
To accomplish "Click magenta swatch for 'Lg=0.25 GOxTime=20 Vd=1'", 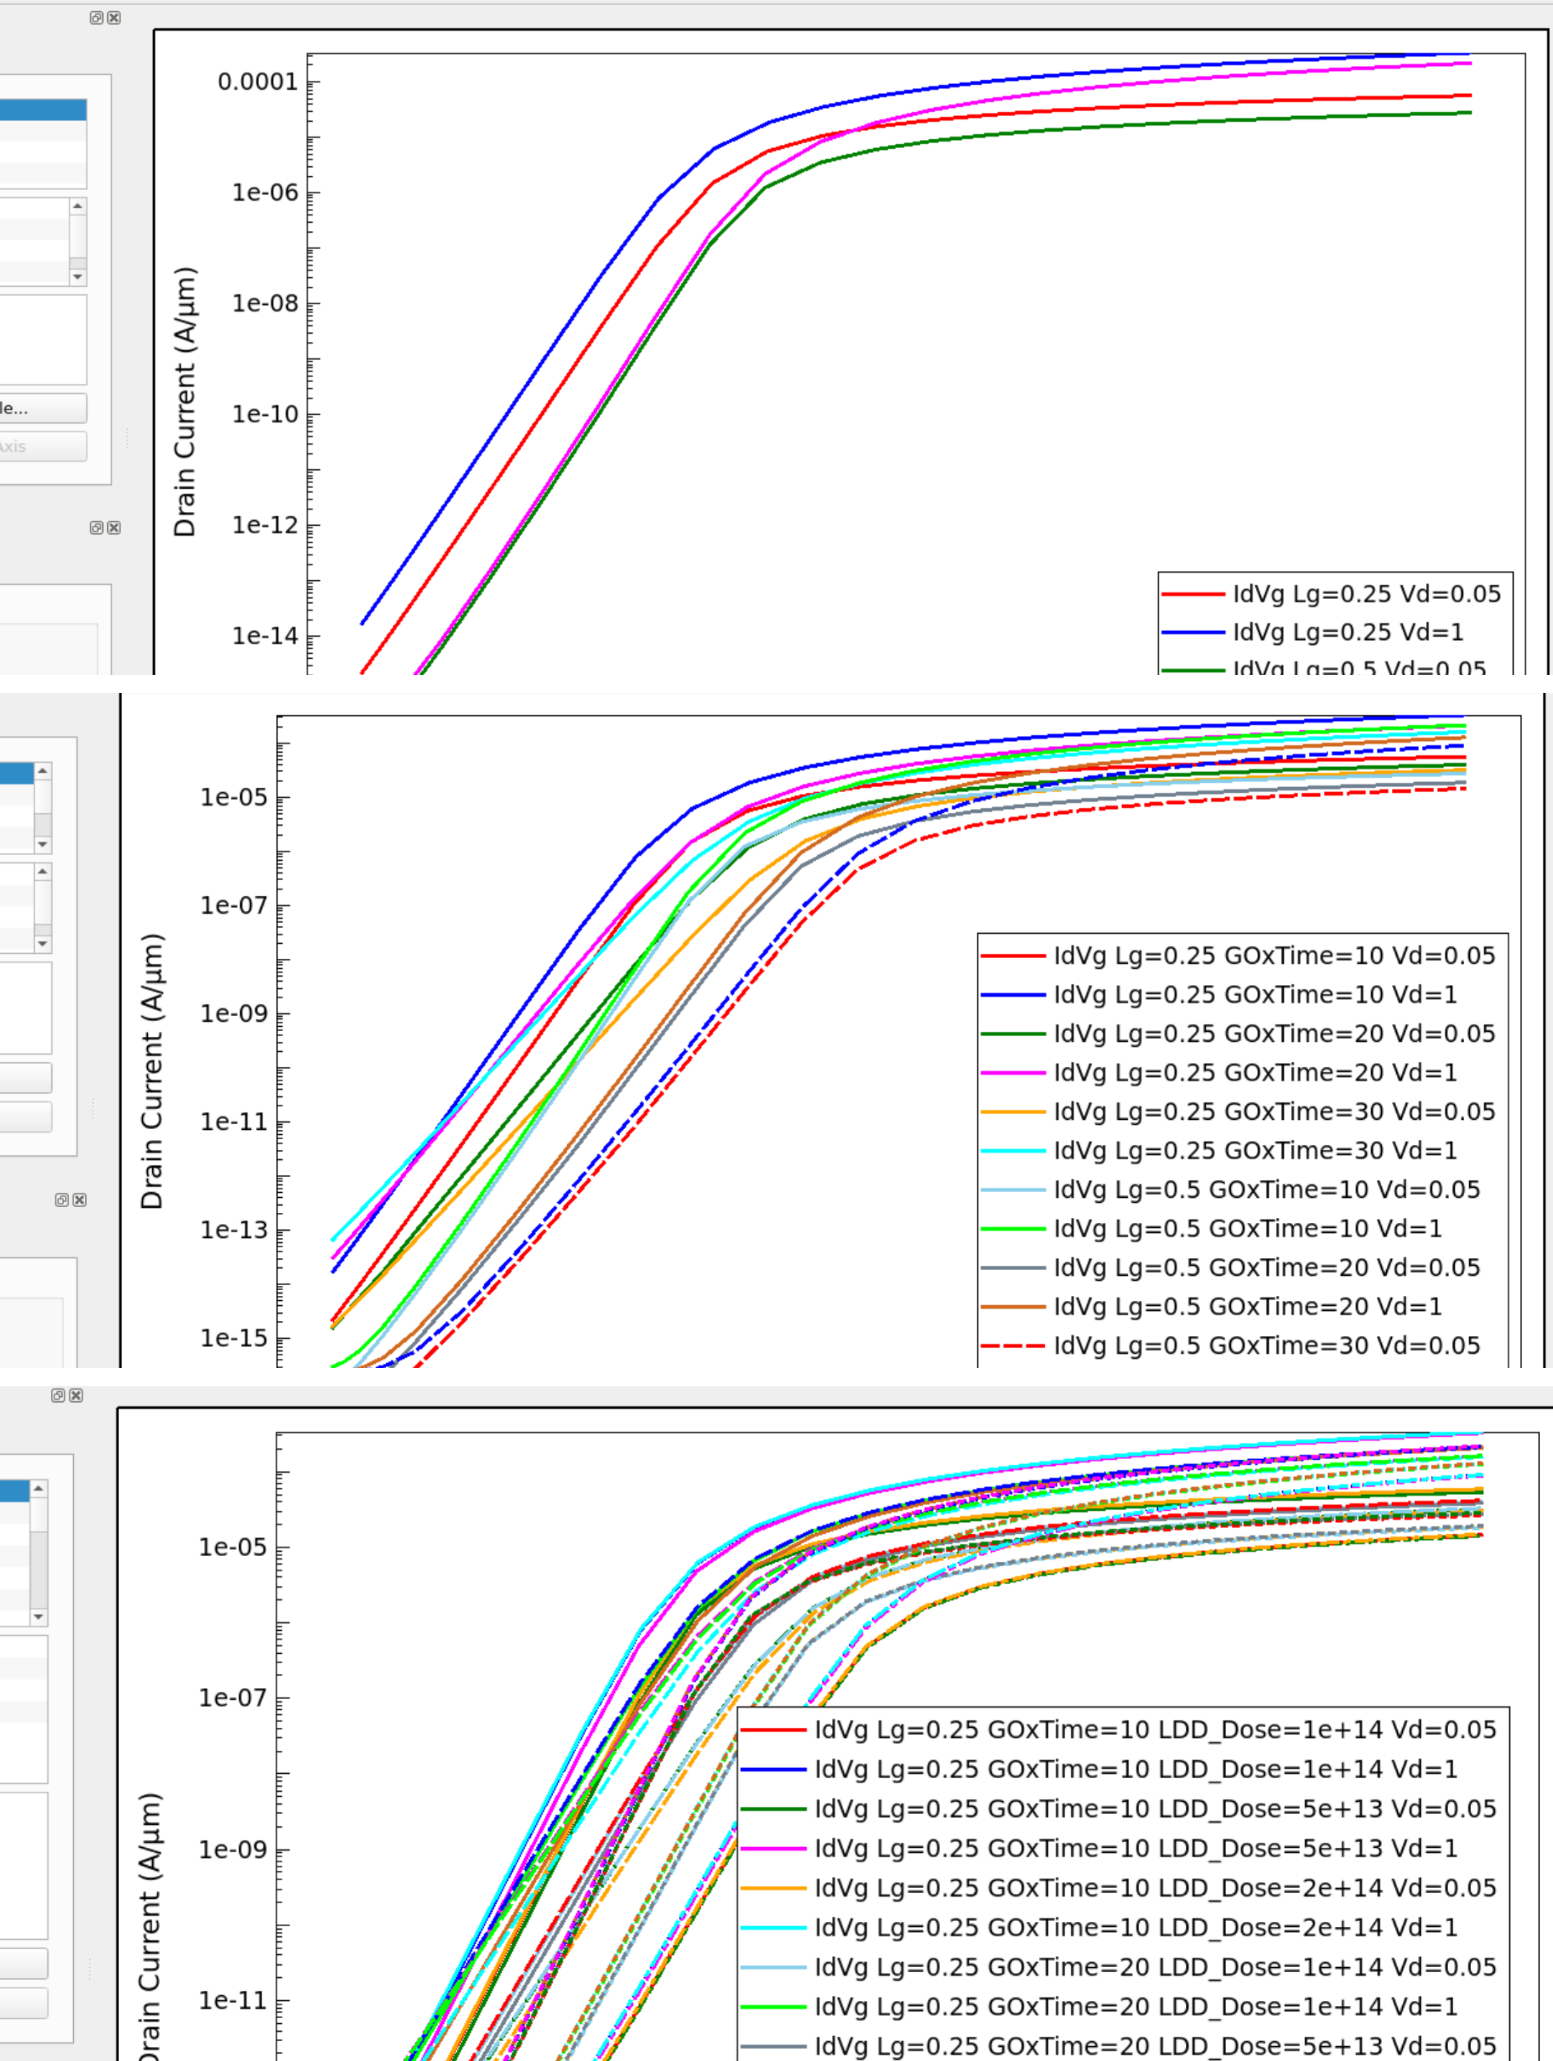I will [x=1013, y=1073].
